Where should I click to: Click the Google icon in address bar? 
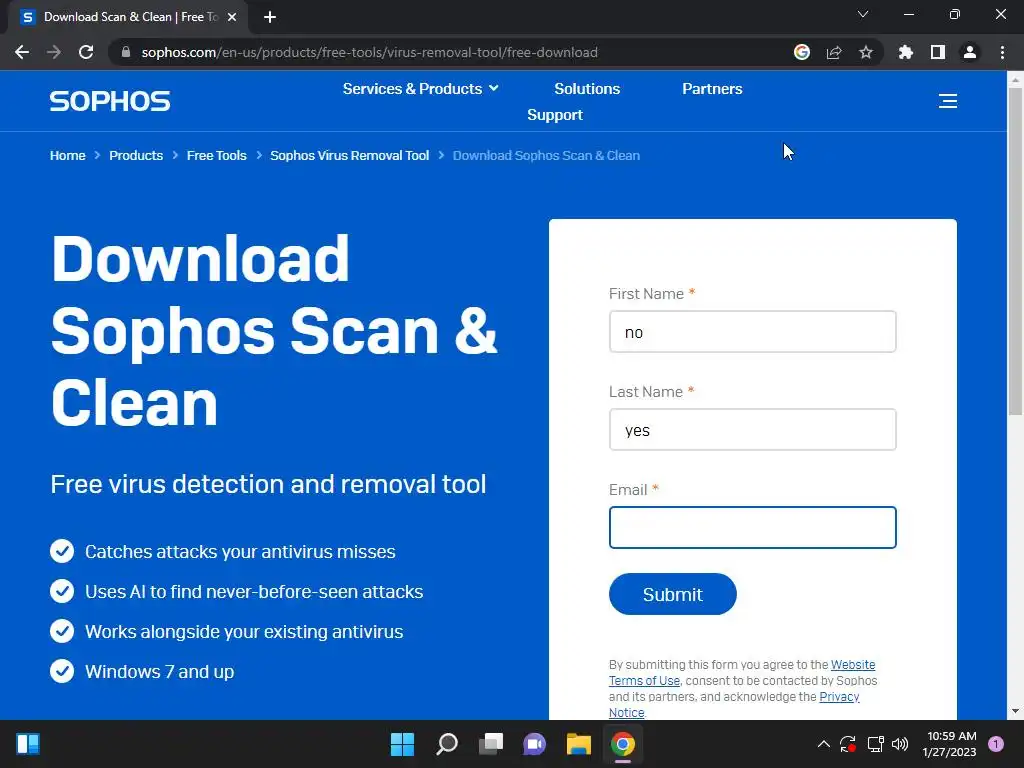click(x=802, y=52)
